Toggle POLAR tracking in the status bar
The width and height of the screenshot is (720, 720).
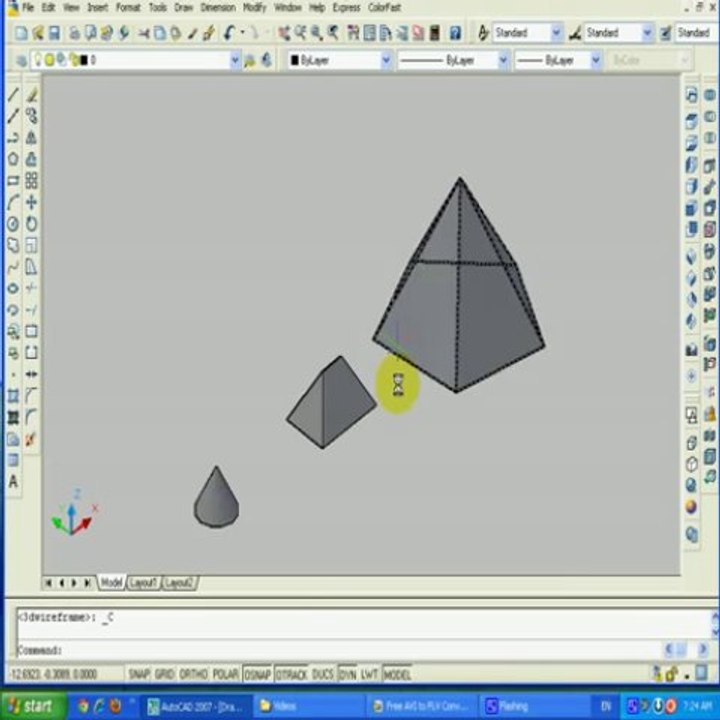coord(225,674)
